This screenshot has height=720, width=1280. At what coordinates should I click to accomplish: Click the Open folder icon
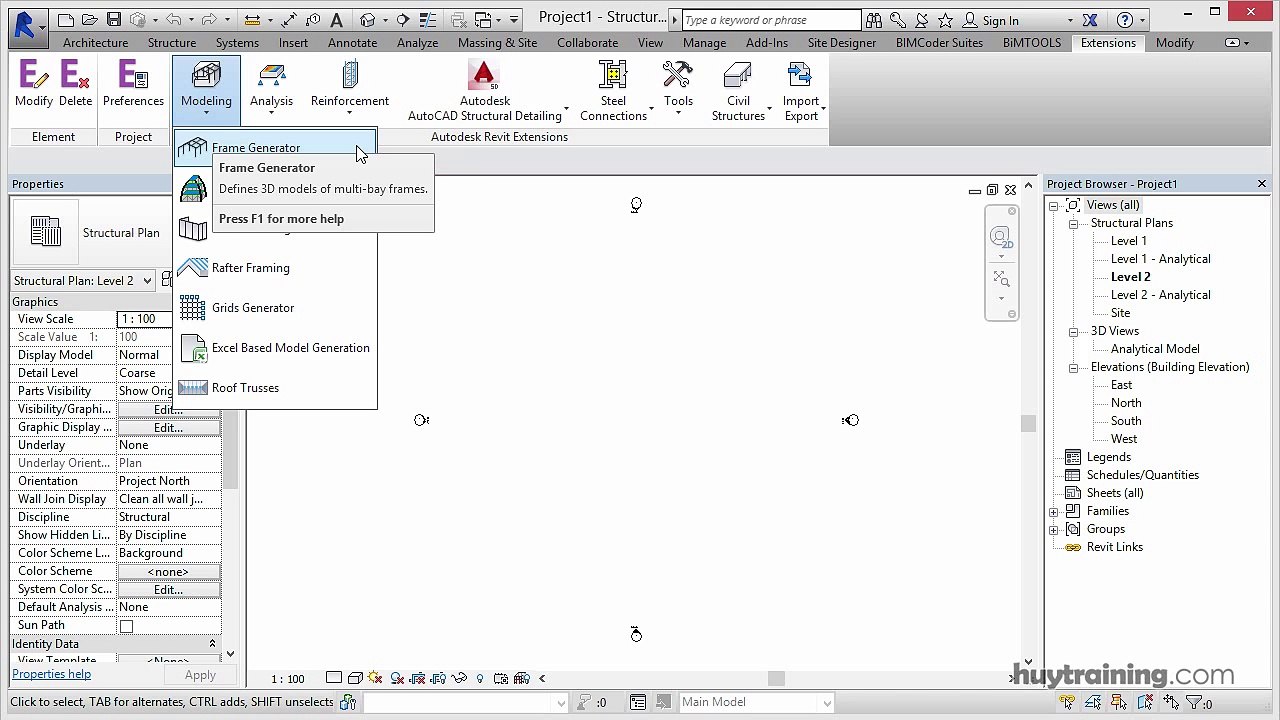pyautogui.click(x=90, y=20)
